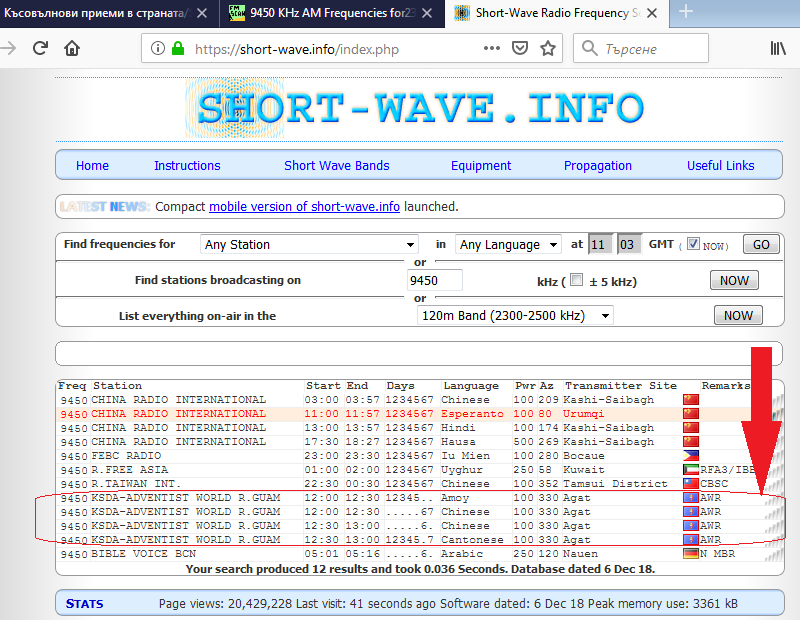Click Philippines flag in FEBC Radio row
The width and height of the screenshot is (800, 620).
[691, 455]
